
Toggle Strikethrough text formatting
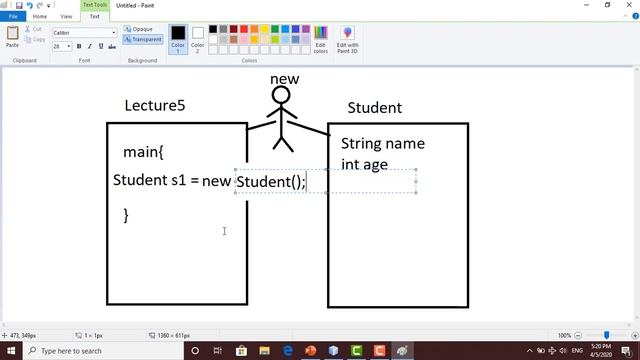[x=112, y=47]
